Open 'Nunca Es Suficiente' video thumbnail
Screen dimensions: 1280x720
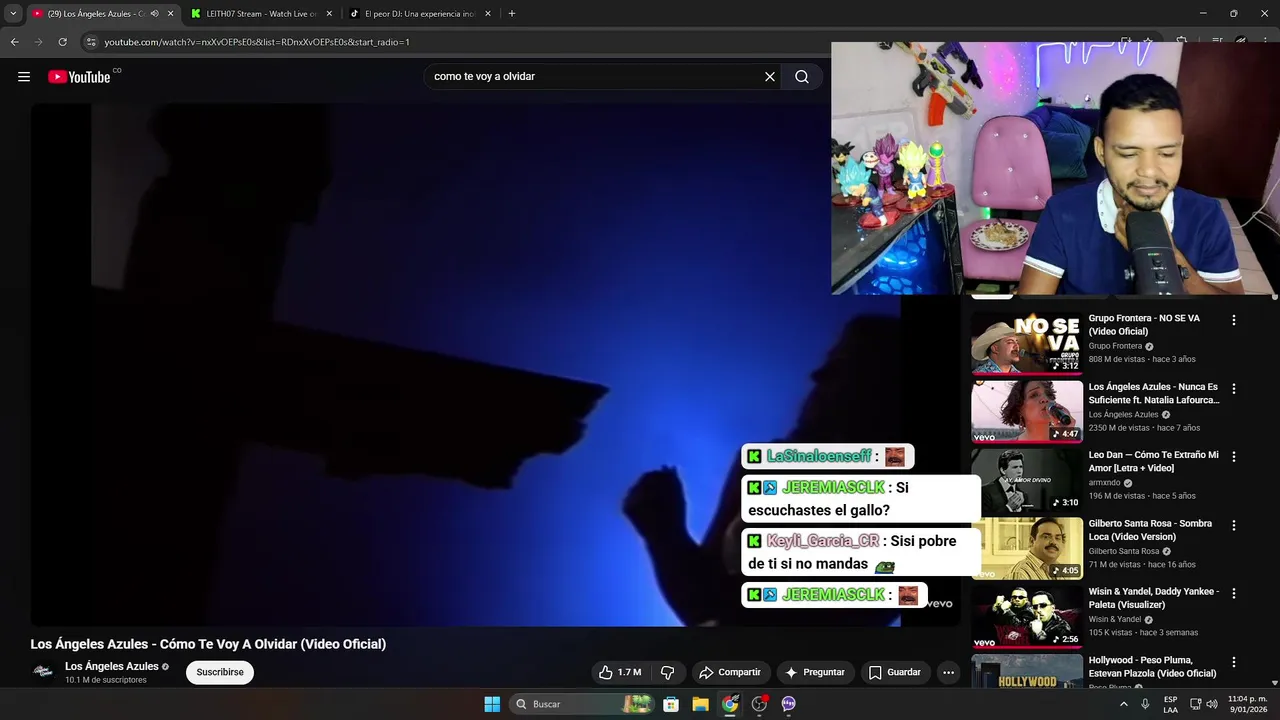[x=1027, y=411]
